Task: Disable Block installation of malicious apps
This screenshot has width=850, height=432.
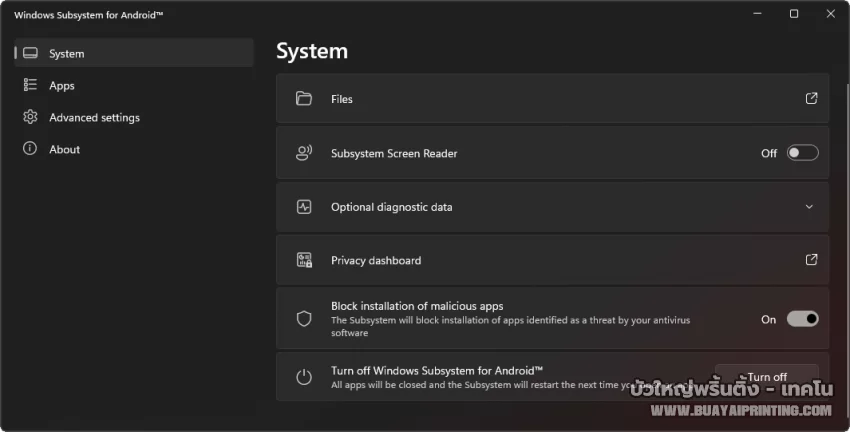Action: [802, 319]
